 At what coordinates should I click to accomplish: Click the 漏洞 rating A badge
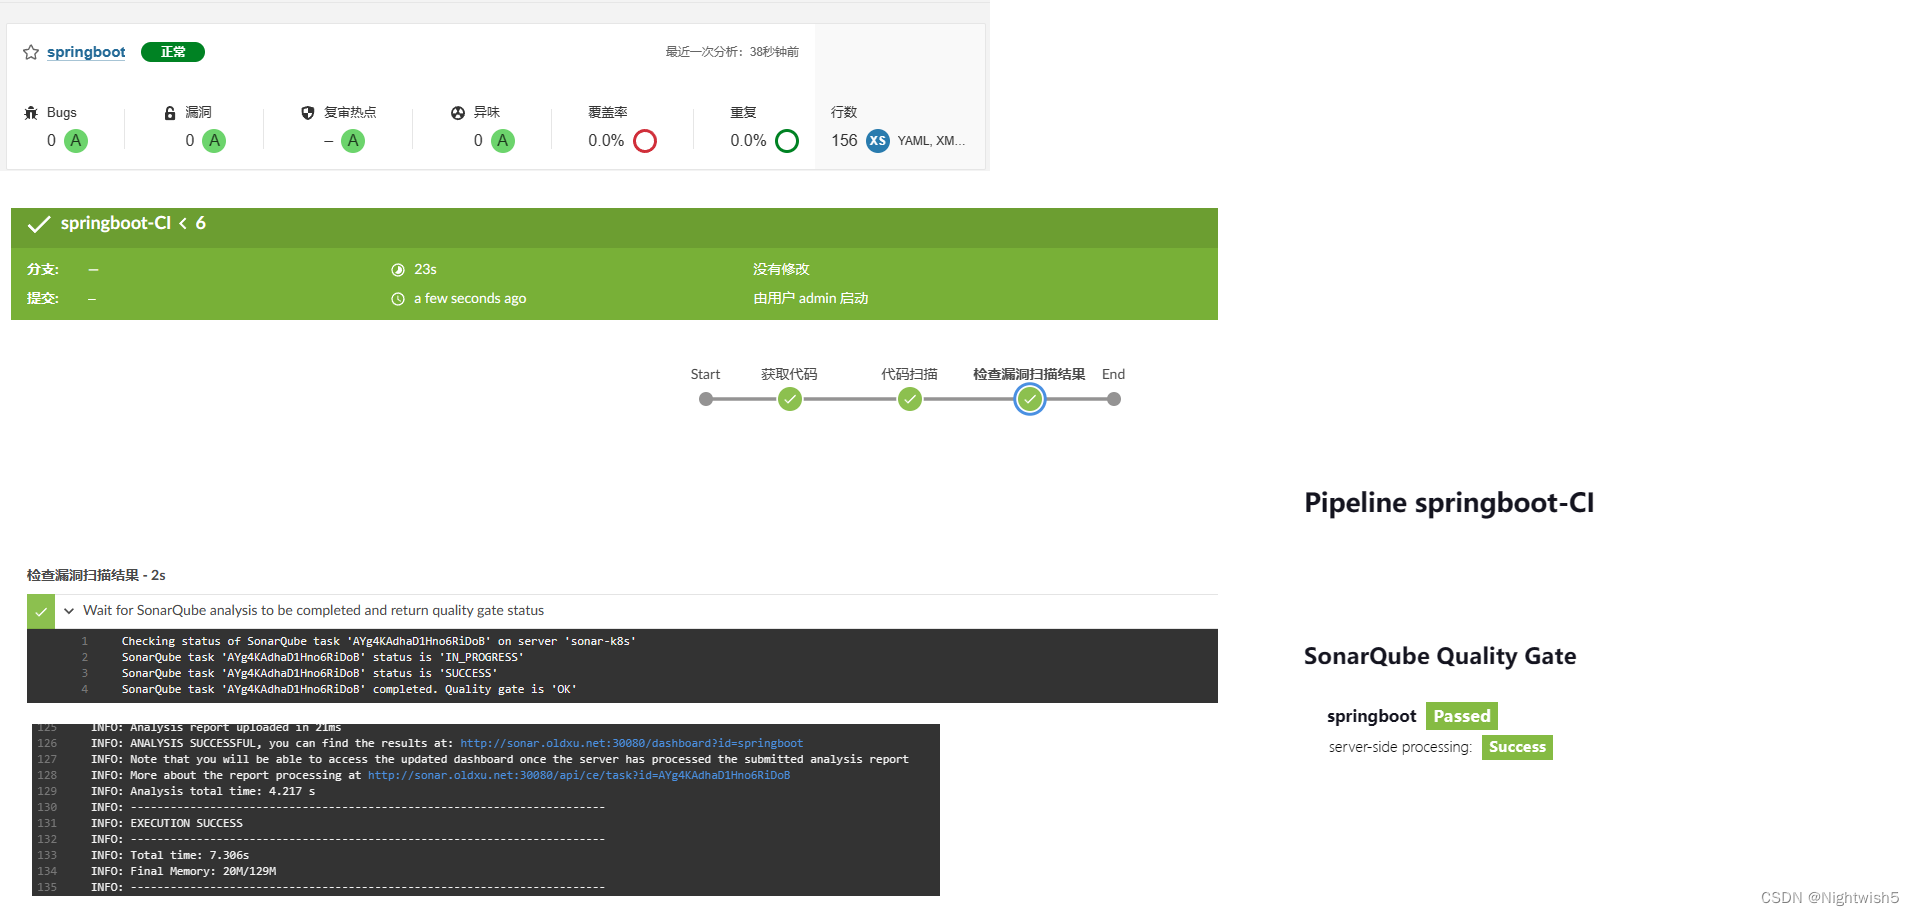coord(214,141)
